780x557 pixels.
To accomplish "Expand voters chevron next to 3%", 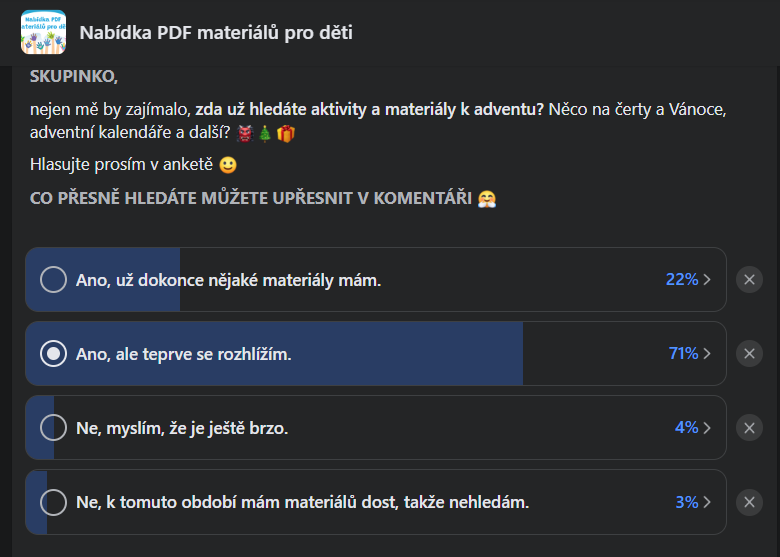I will point(708,502).
